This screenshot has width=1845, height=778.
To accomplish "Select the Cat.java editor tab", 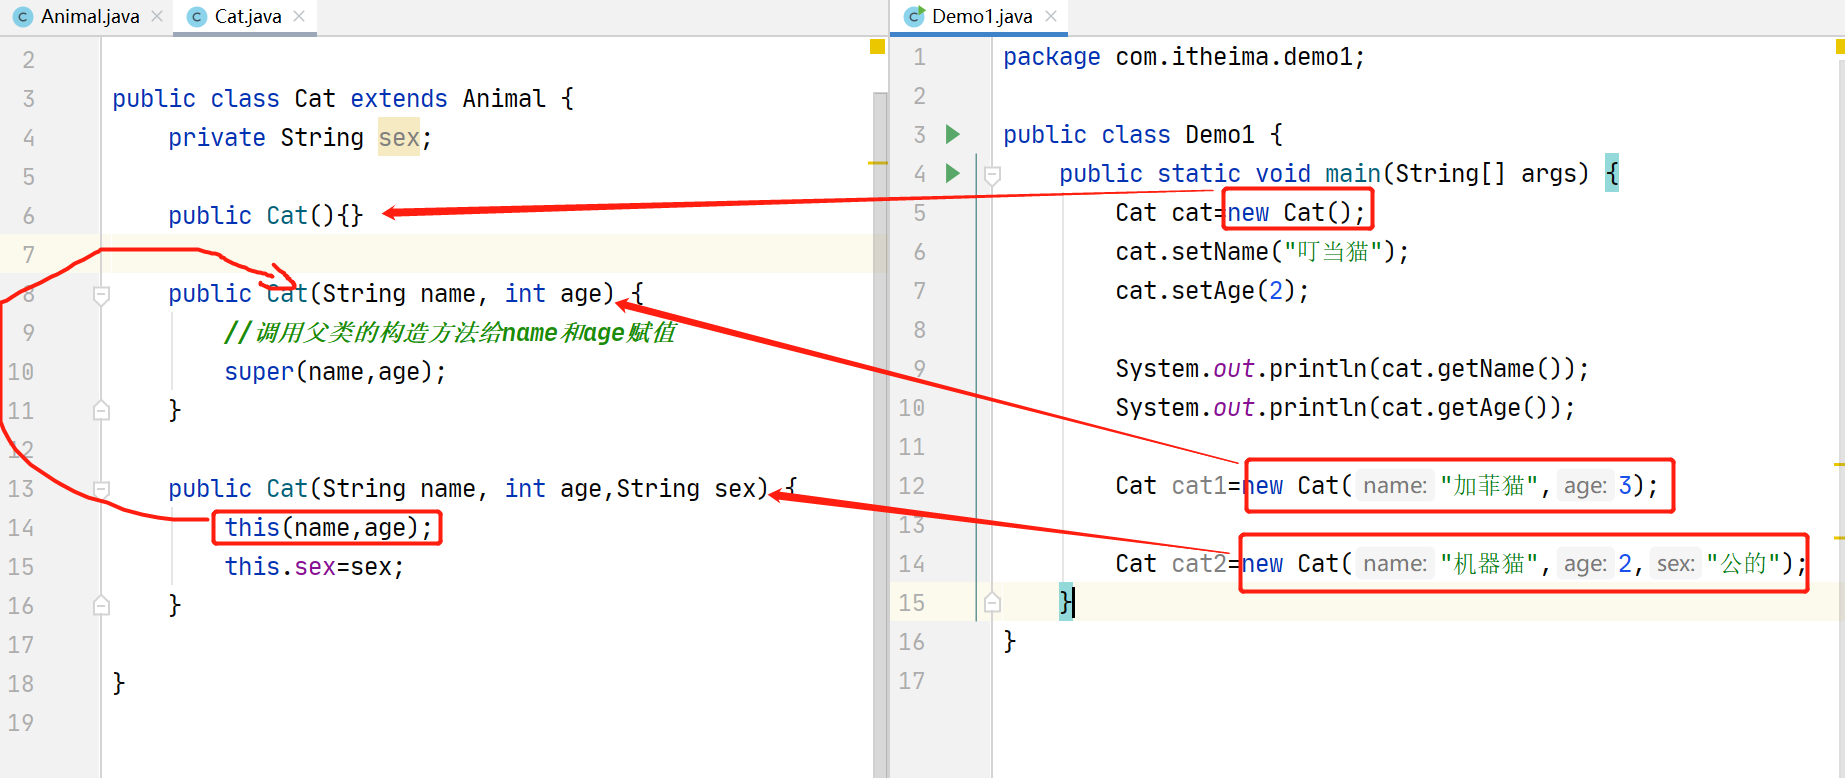I will 248,16.
